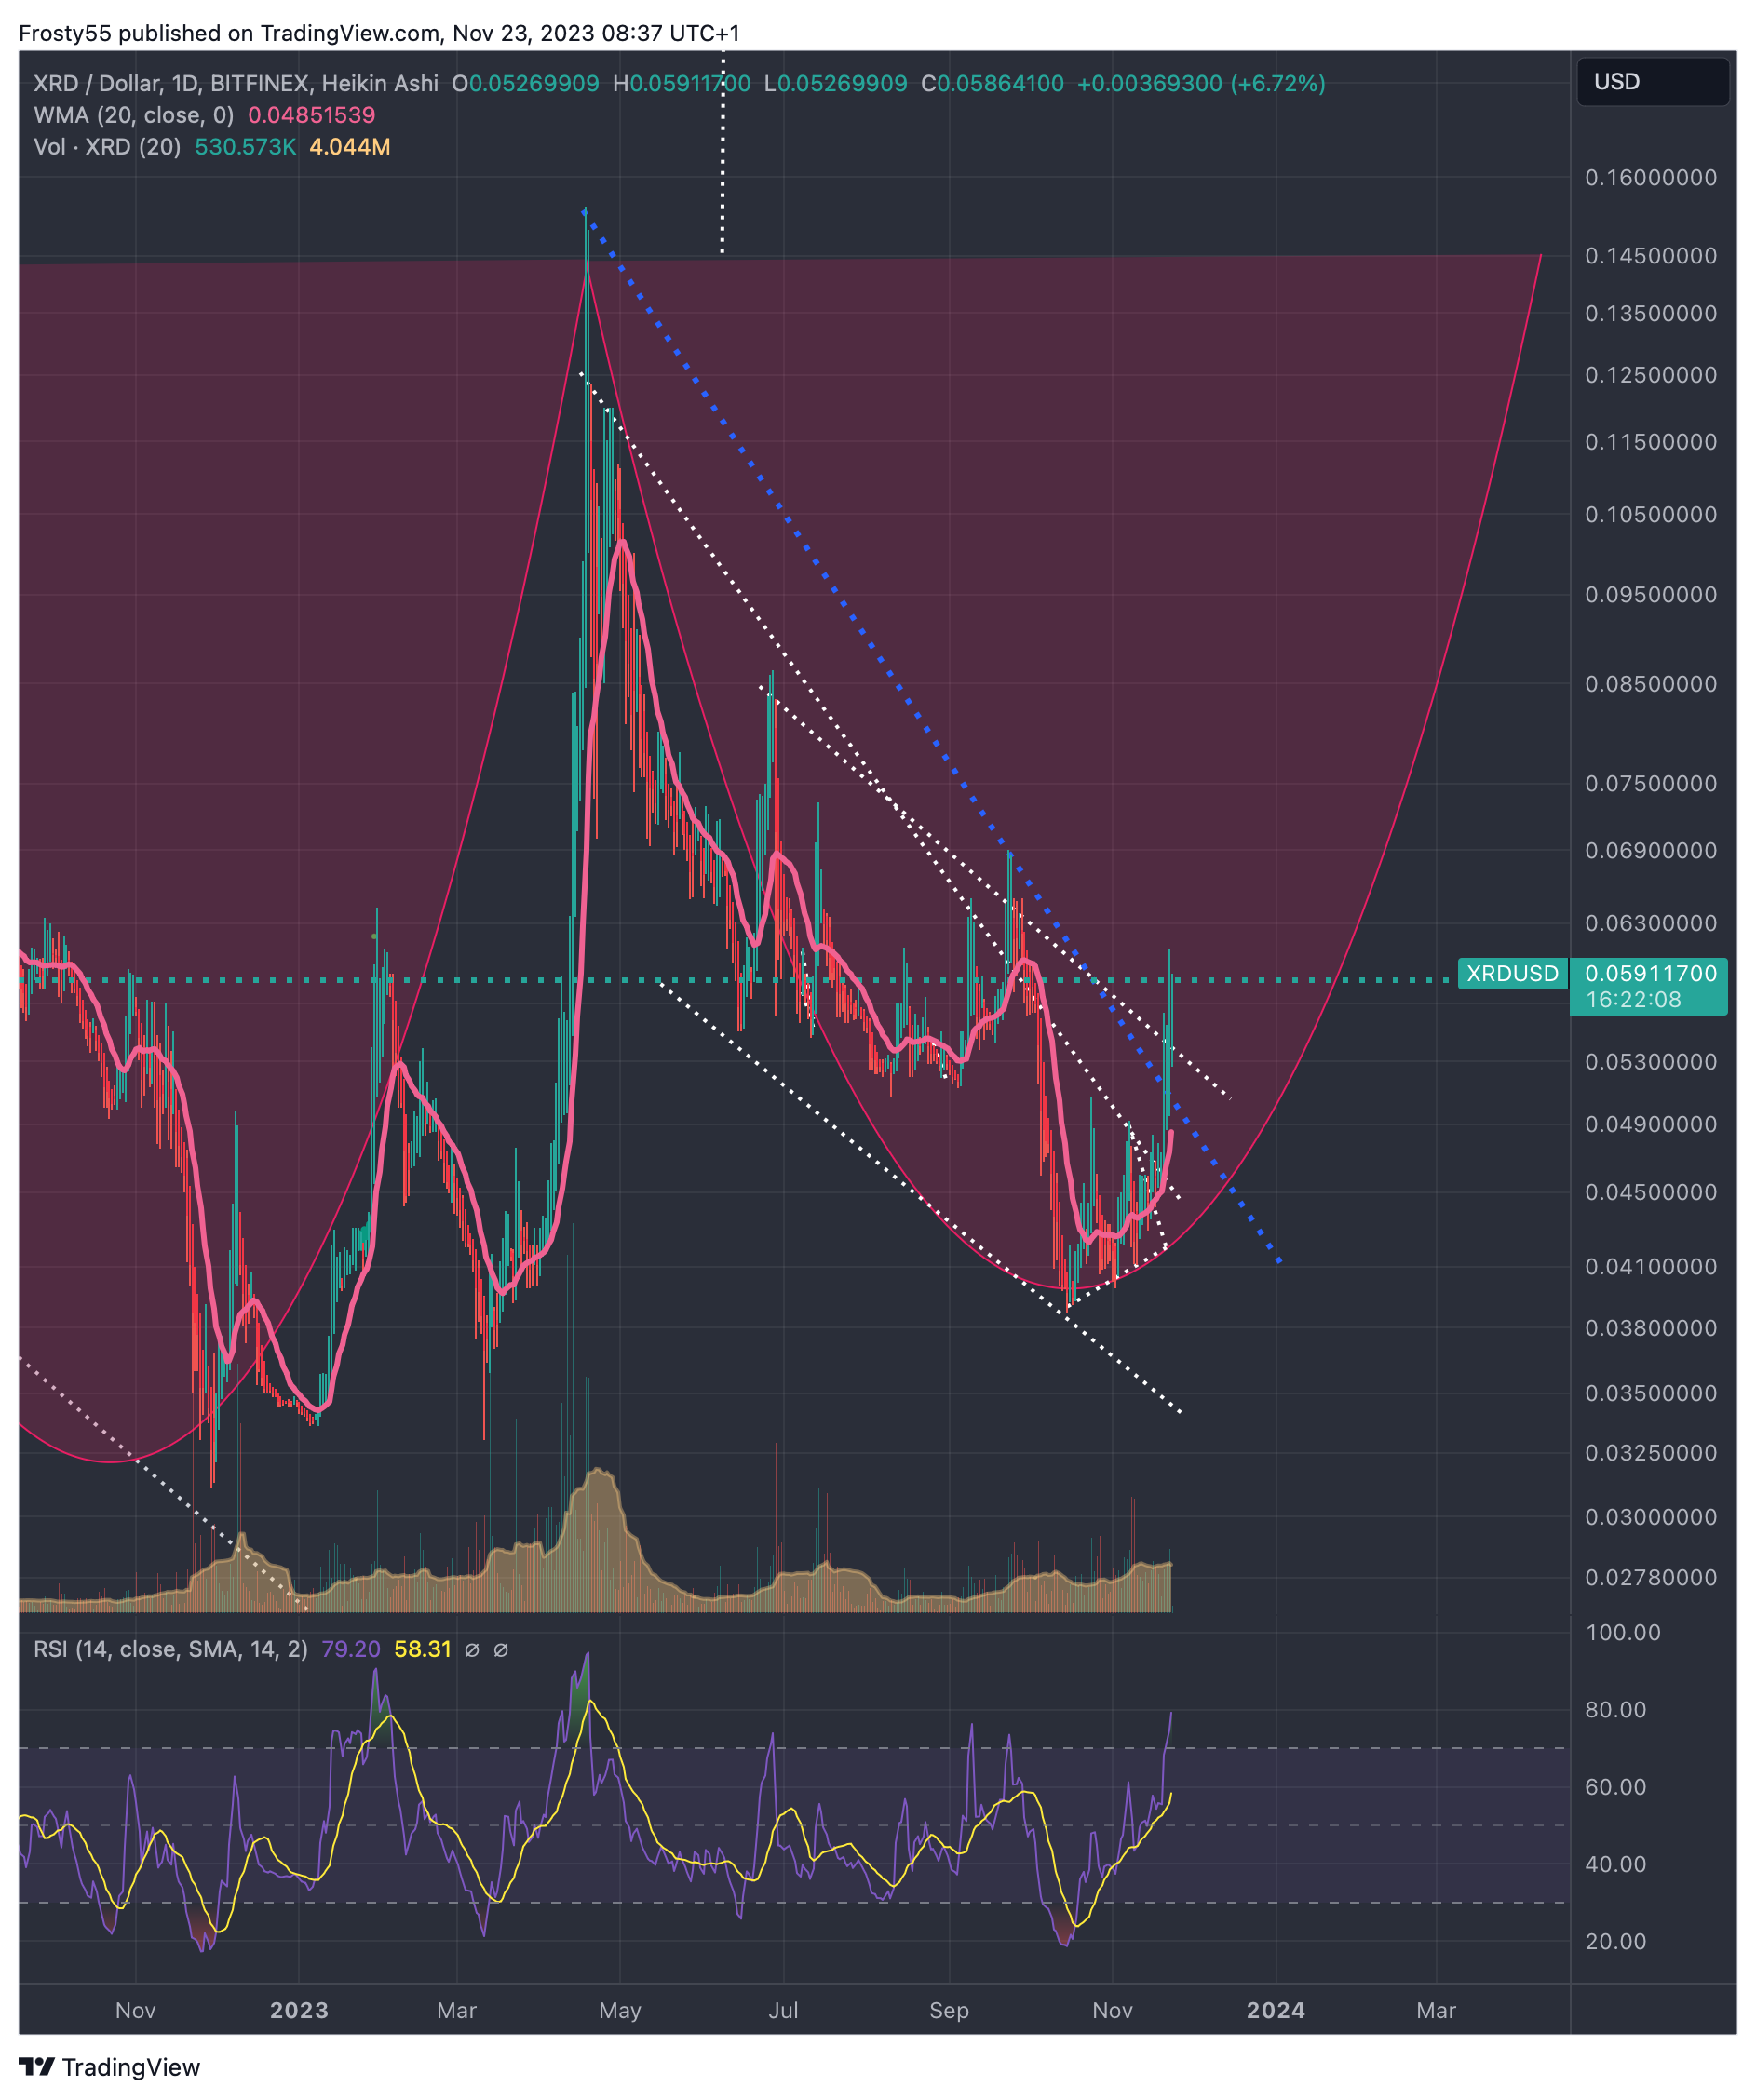Click the RSI scale label 20.00
Screen dimensions: 1756x2100
coord(1616,1941)
